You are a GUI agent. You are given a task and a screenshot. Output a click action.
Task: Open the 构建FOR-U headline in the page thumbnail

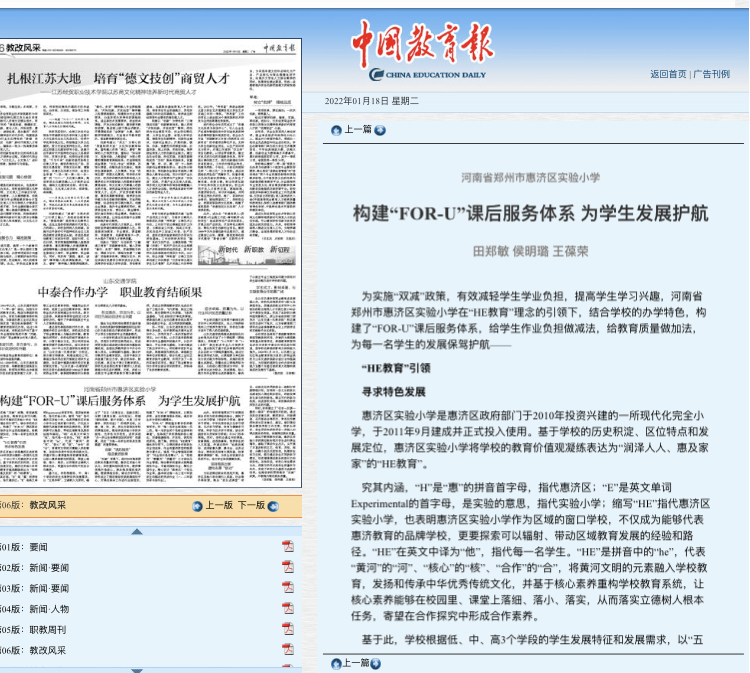click(120, 400)
